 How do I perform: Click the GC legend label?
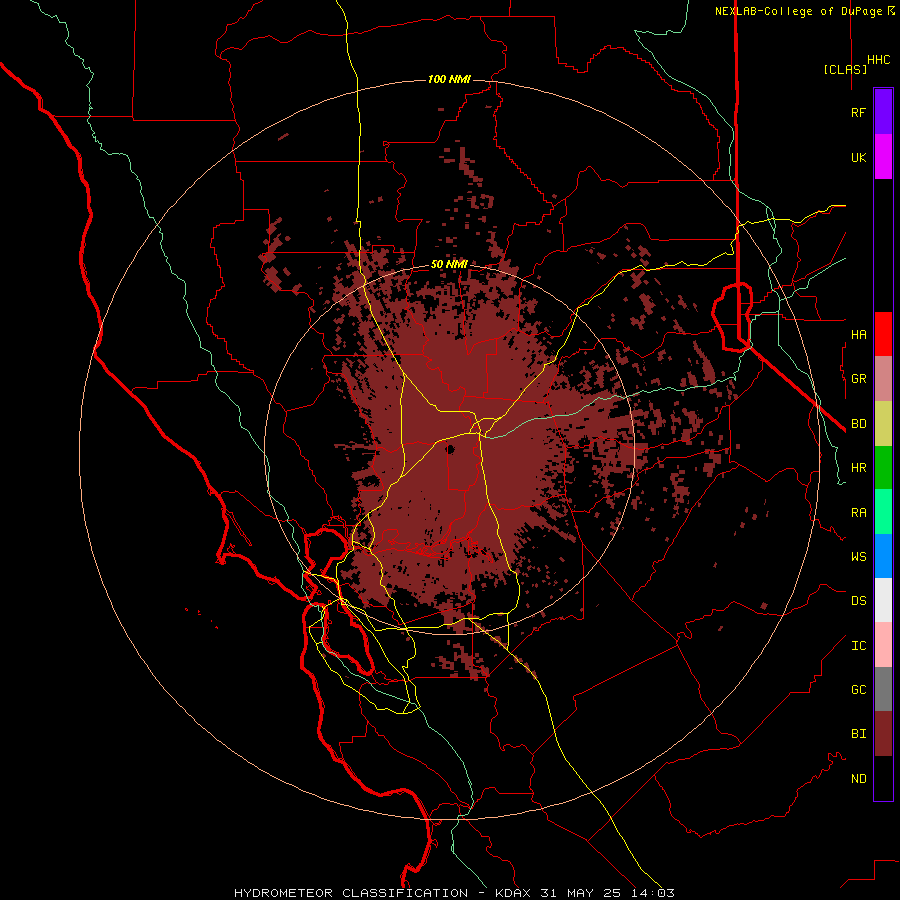pyautogui.click(x=858, y=689)
